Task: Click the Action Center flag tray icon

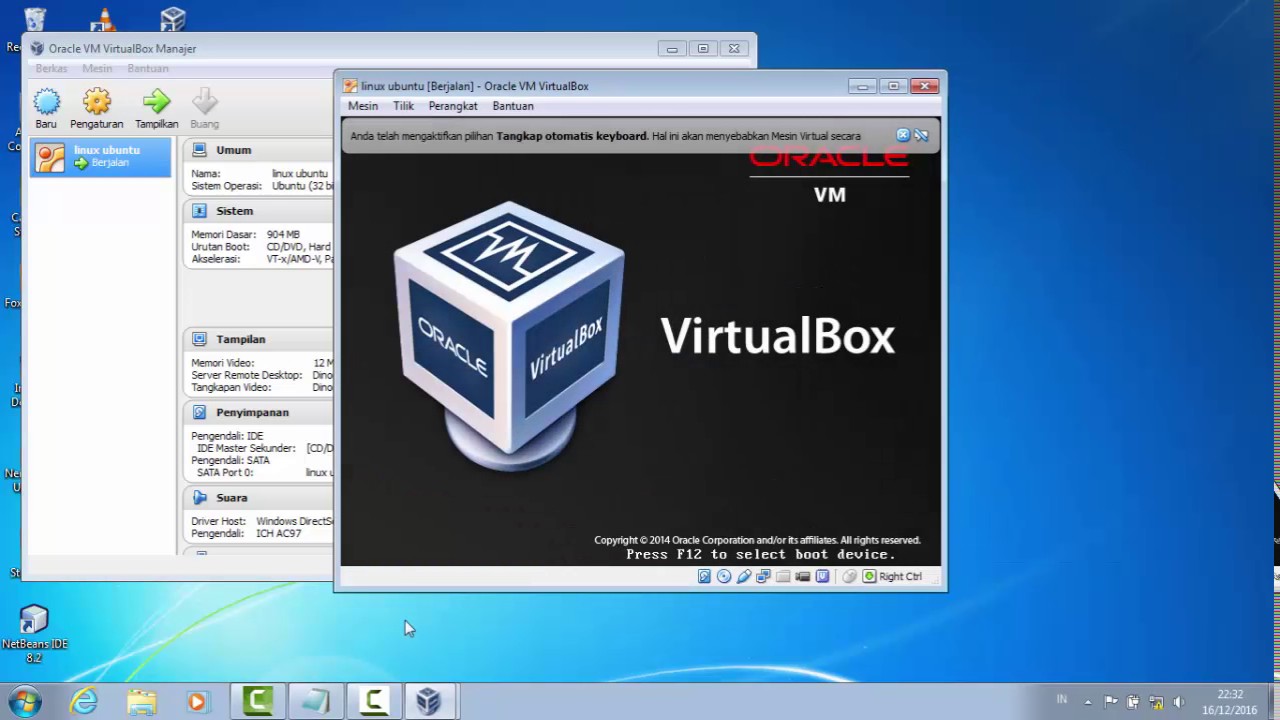Action: (1110, 701)
